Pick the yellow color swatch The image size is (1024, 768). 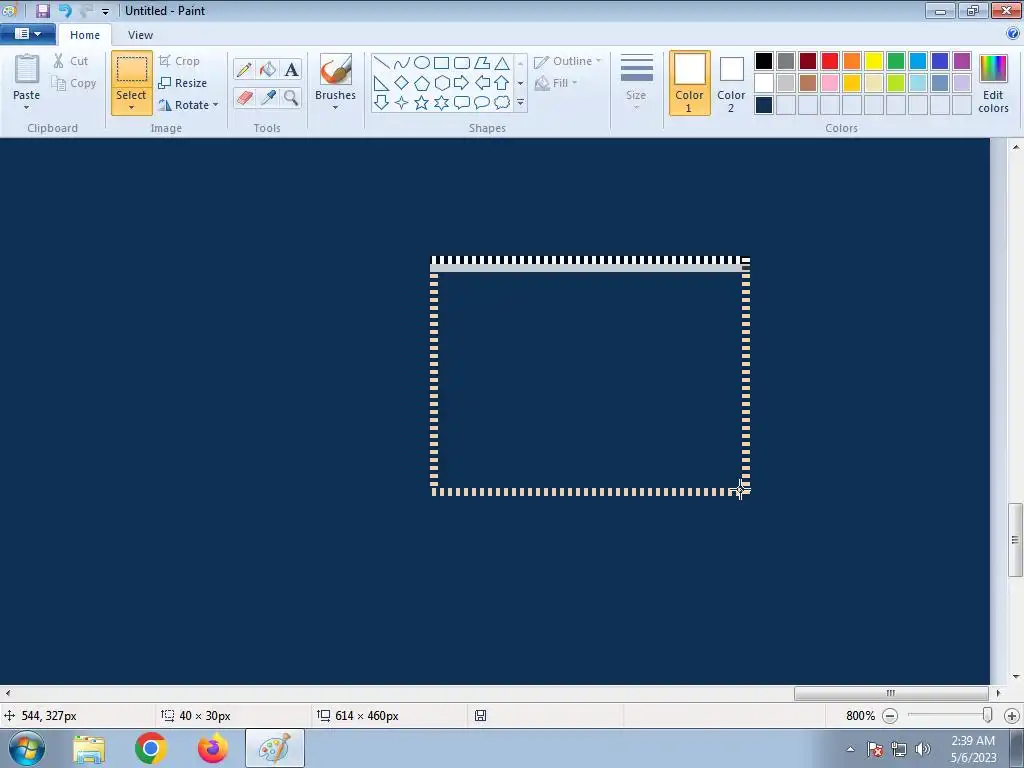tap(873, 61)
